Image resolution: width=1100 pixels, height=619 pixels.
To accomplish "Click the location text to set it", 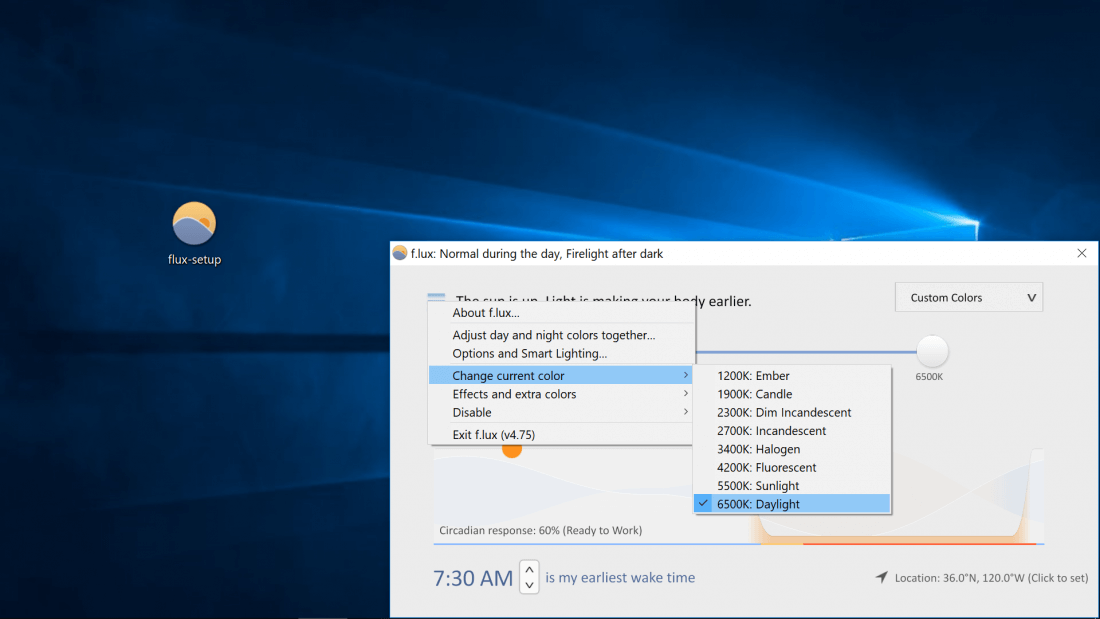I will (x=991, y=577).
